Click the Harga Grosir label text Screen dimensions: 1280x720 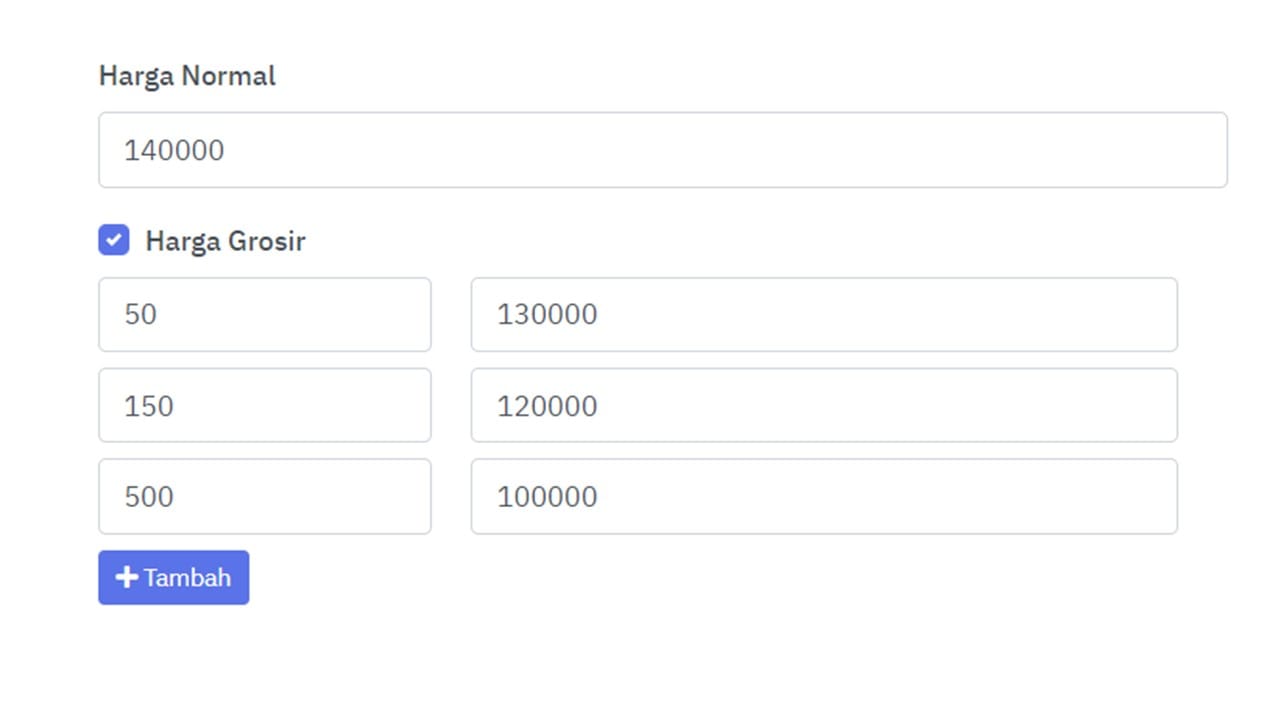click(225, 241)
